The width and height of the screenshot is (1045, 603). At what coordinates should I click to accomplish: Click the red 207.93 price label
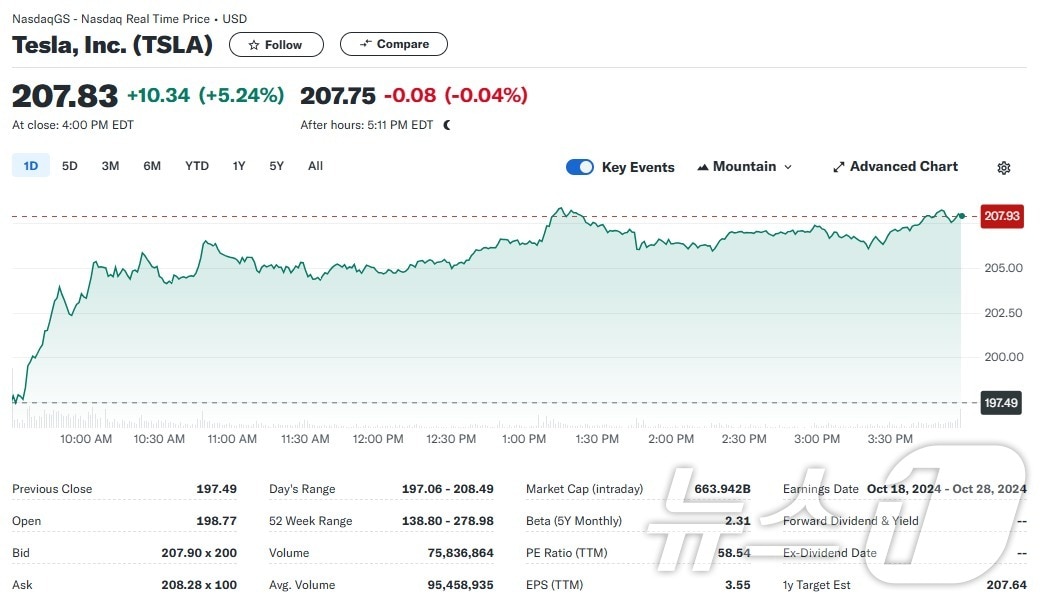click(1001, 216)
